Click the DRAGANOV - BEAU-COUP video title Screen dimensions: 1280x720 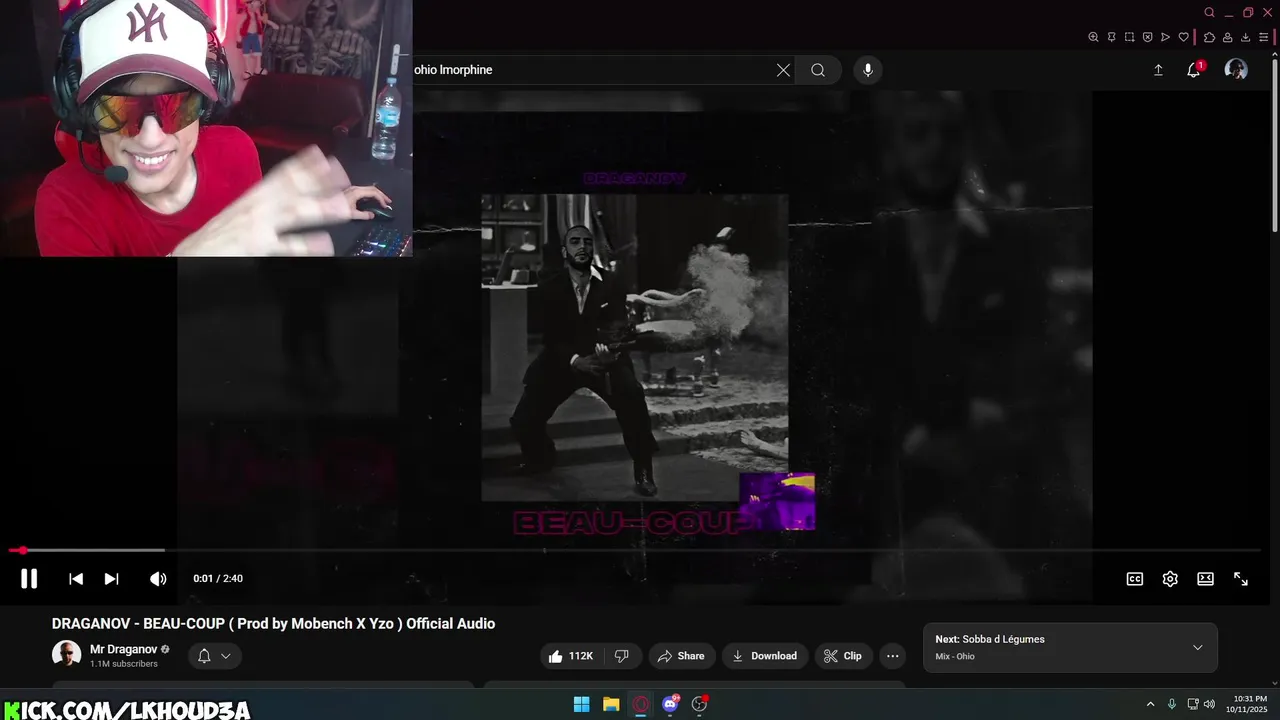pos(273,624)
